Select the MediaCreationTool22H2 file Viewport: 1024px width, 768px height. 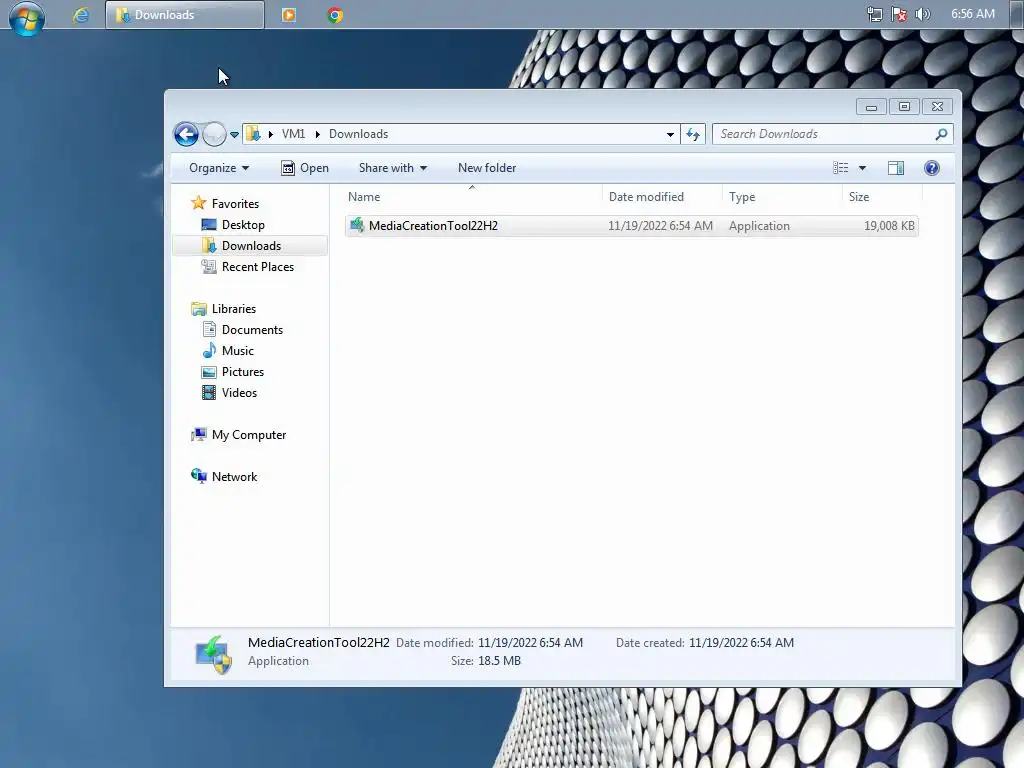[x=632, y=226]
